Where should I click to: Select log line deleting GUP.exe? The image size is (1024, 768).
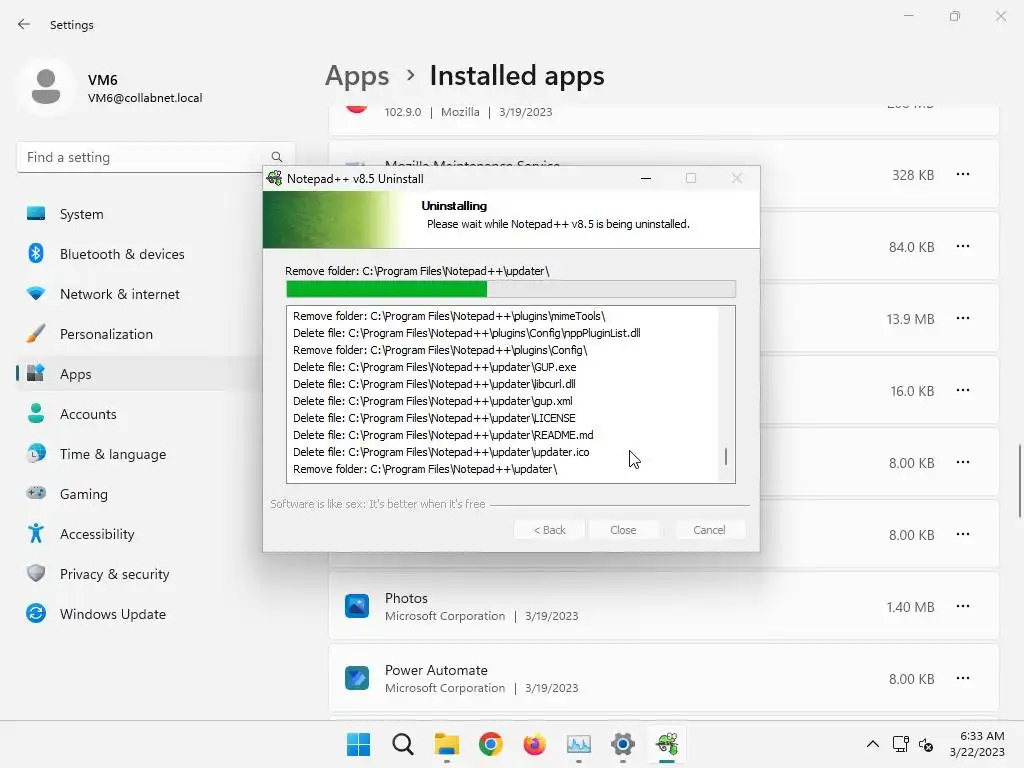pos(435,367)
